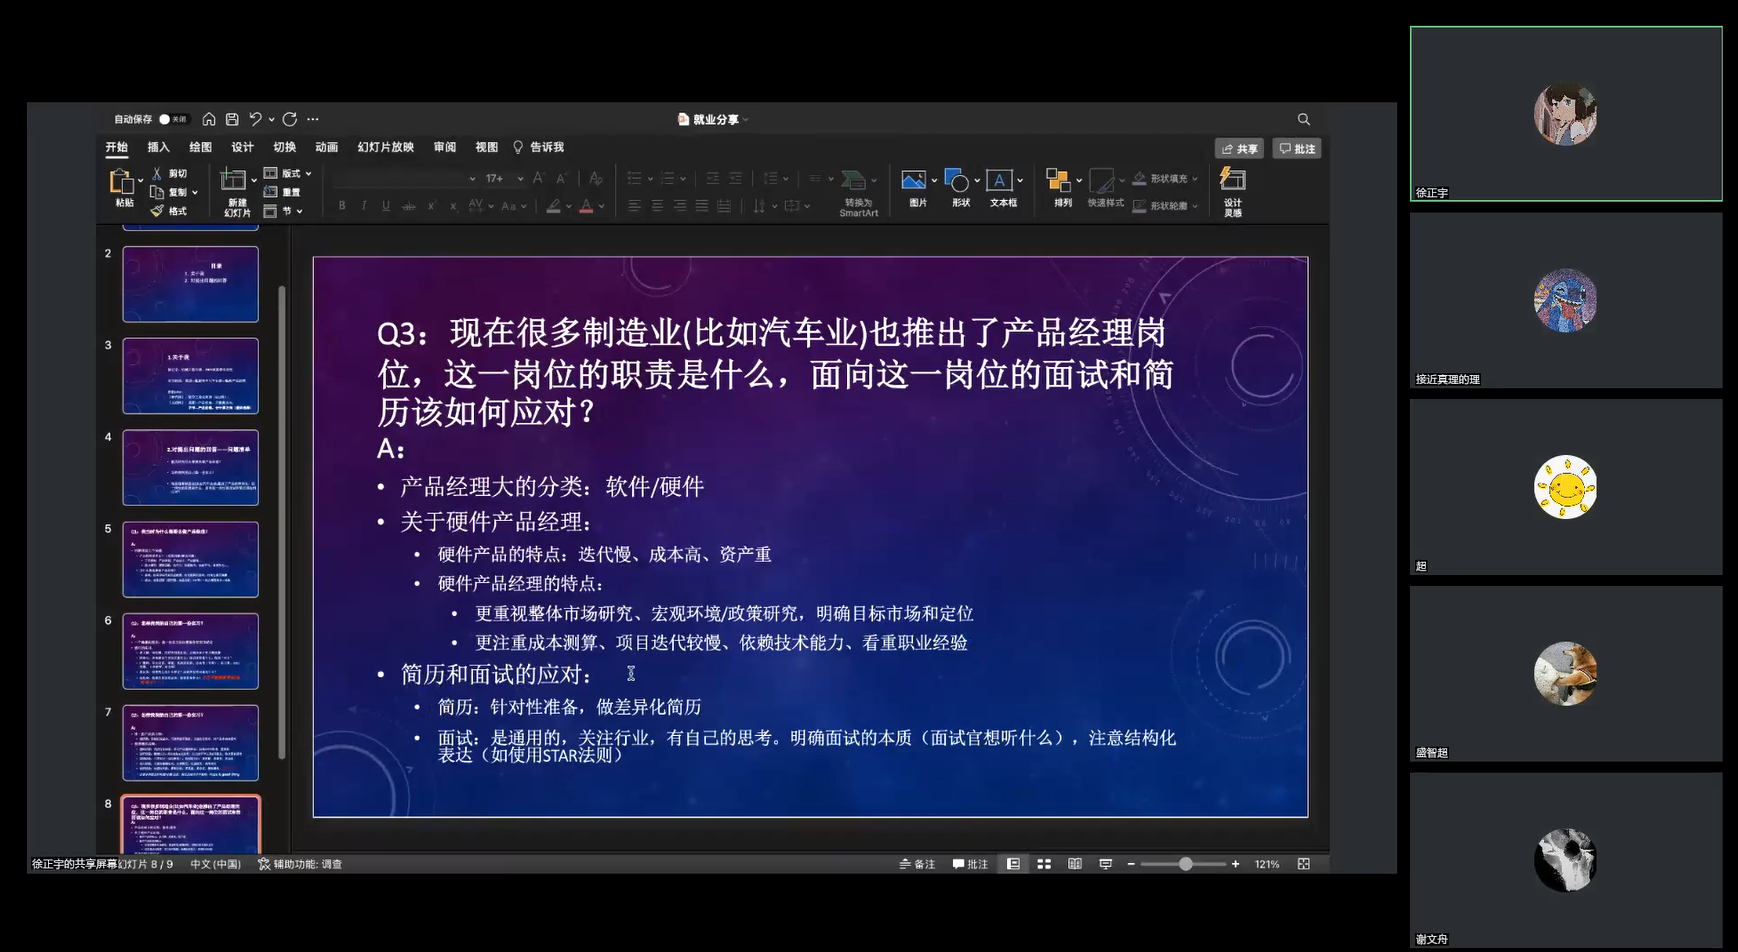The image size is (1738, 952).
Task: Open the Arrange (排列) tool
Action: click(1062, 188)
